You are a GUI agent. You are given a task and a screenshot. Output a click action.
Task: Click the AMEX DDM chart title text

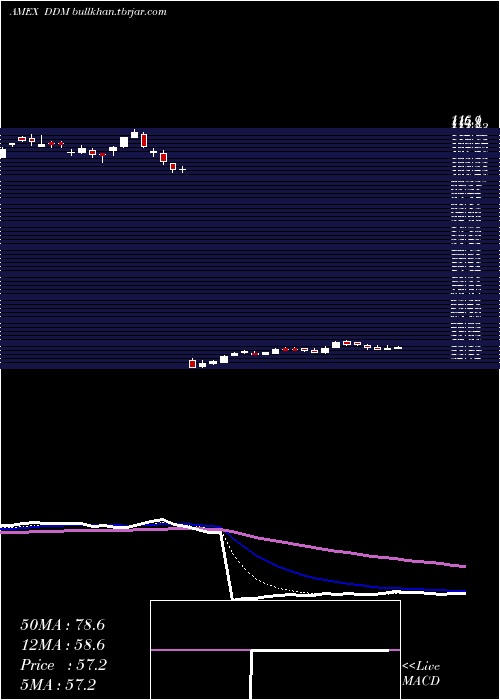[39, 12]
